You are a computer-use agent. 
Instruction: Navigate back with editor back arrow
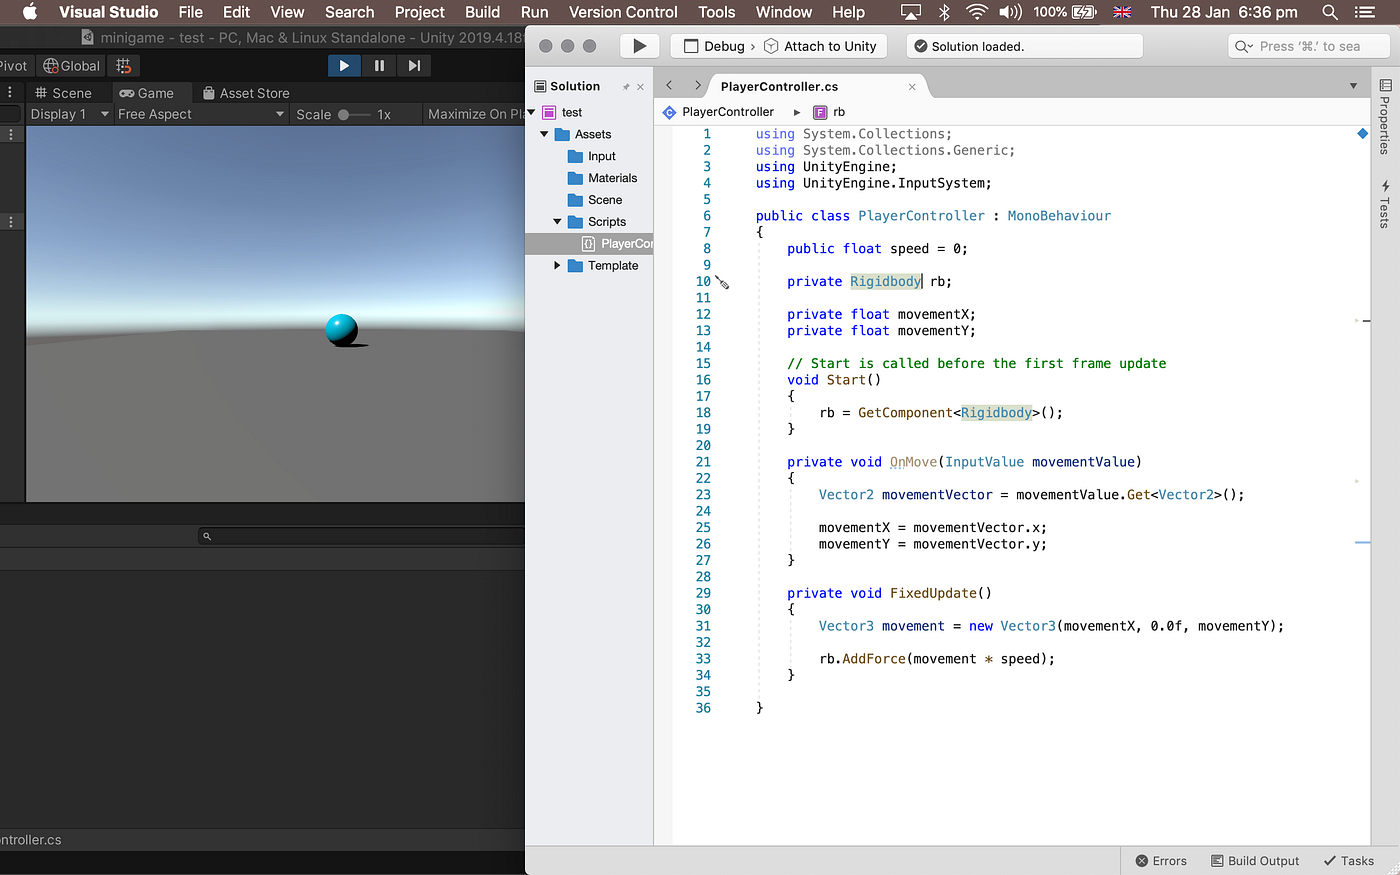(x=669, y=86)
